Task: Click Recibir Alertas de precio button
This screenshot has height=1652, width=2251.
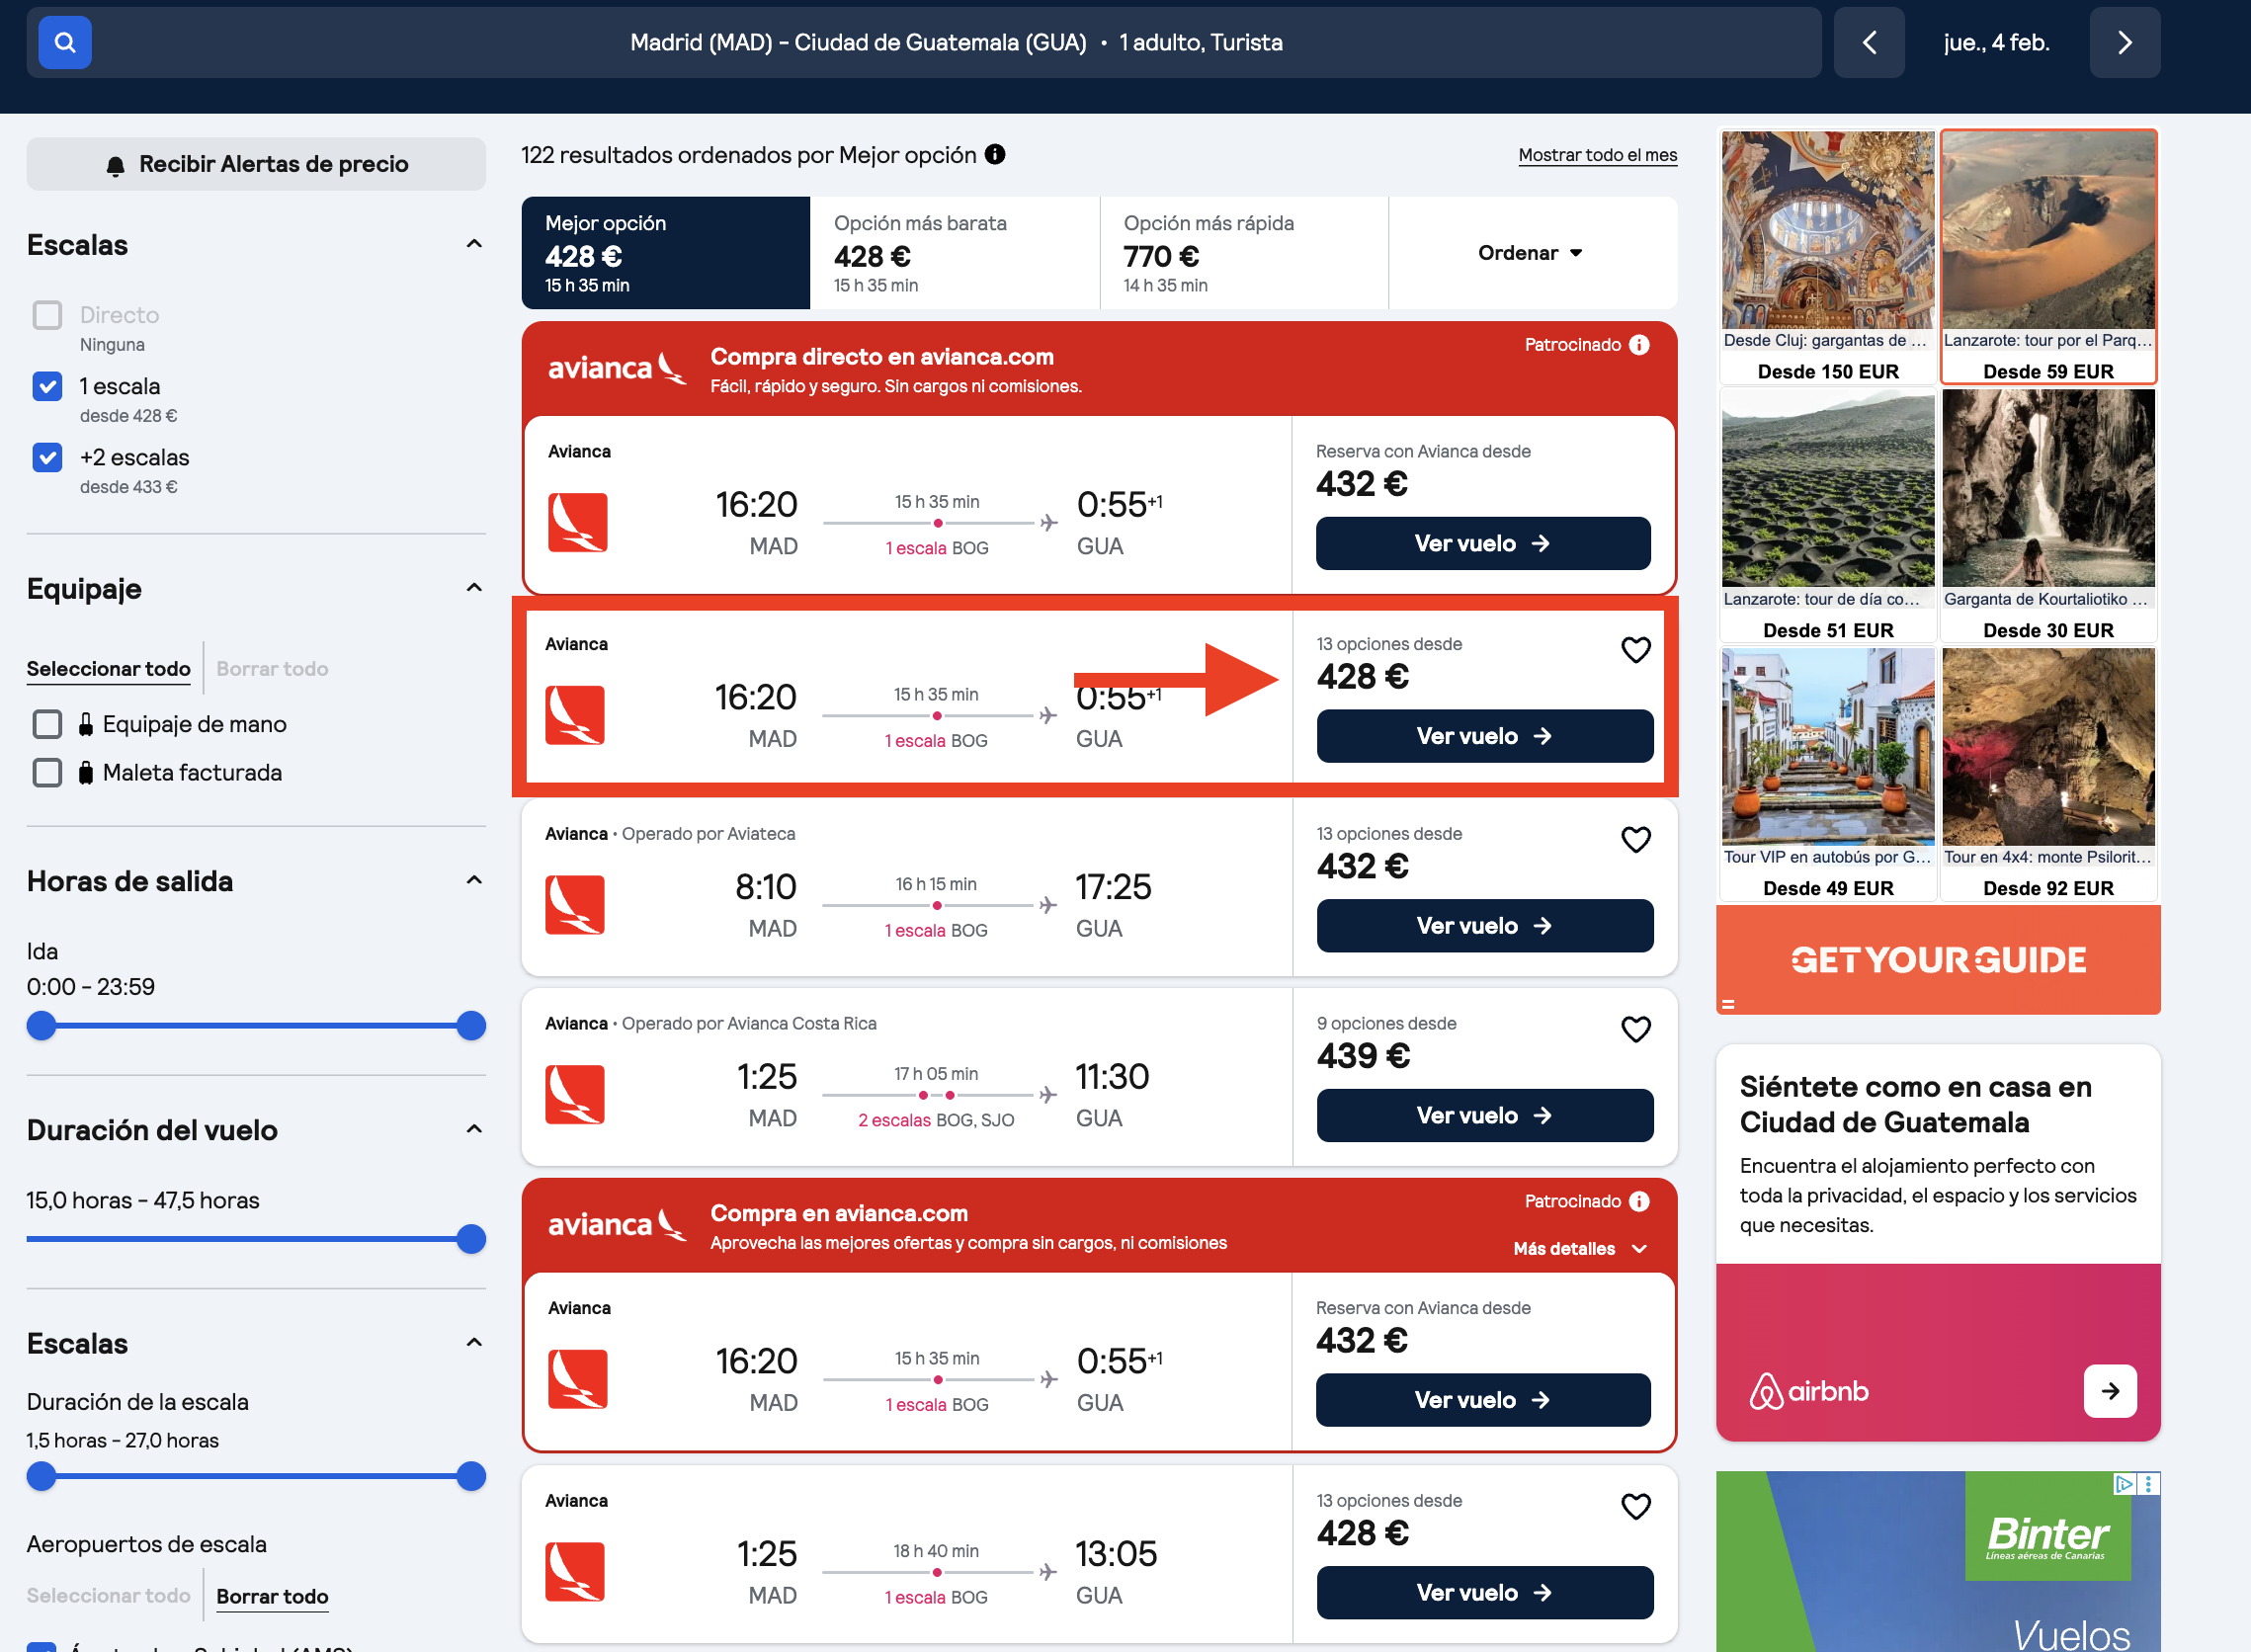Action: 256,164
